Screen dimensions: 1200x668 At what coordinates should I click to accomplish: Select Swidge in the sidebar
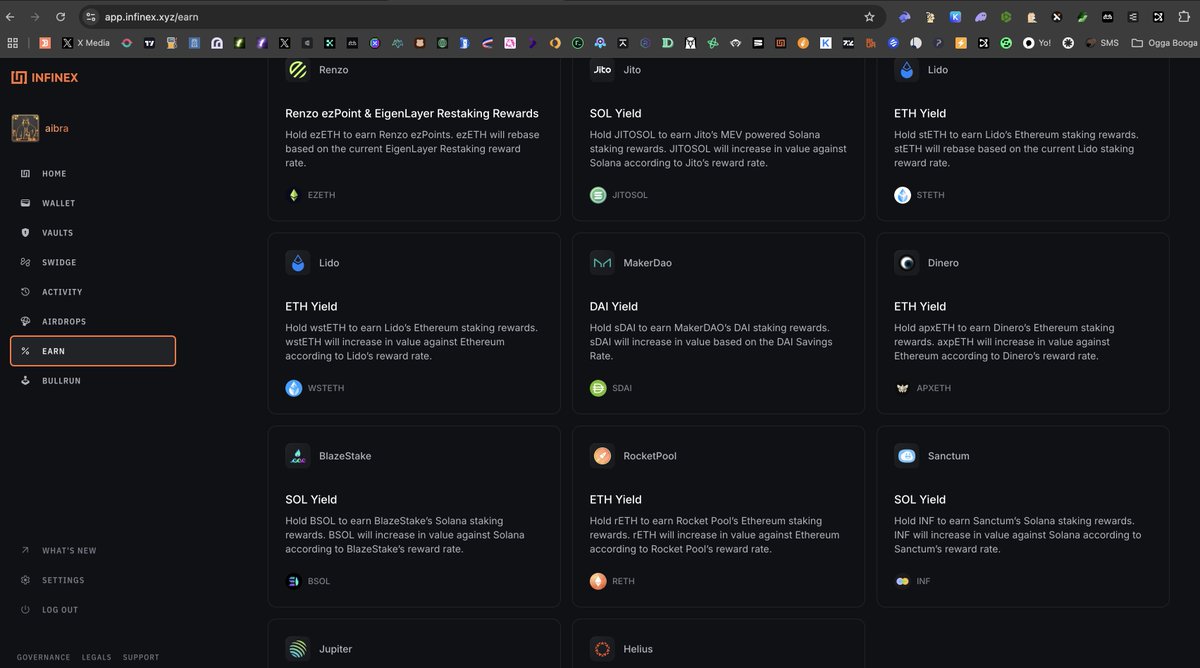(x=59, y=262)
